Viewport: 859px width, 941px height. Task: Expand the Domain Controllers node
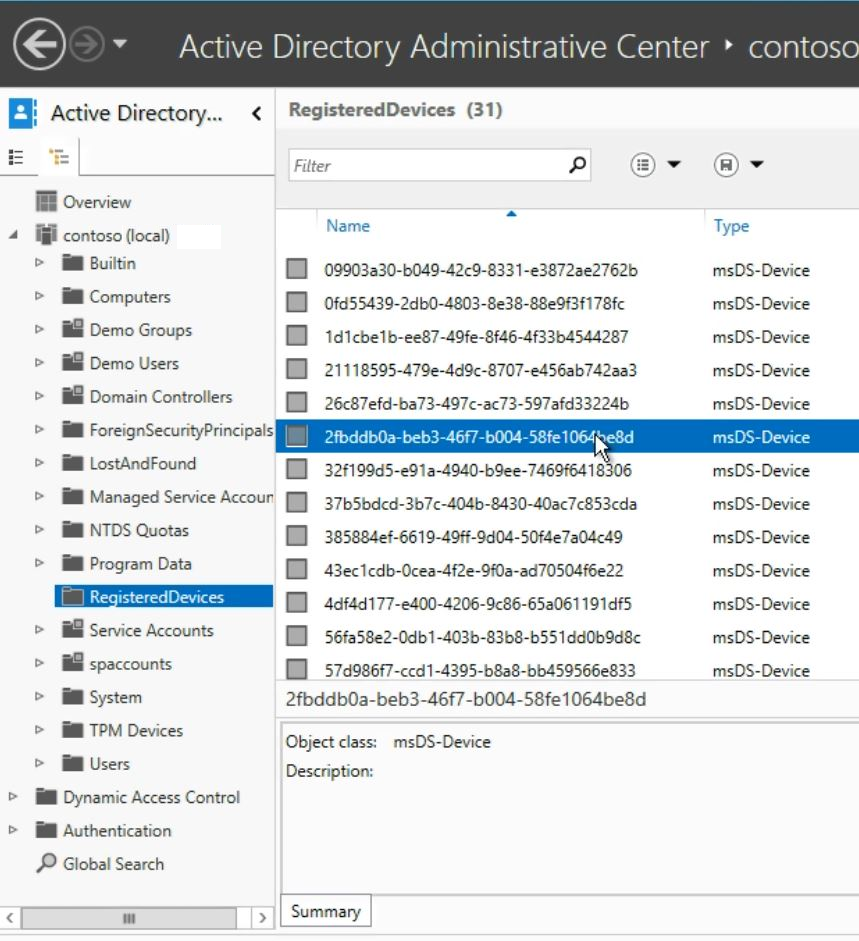coord(39,396)
